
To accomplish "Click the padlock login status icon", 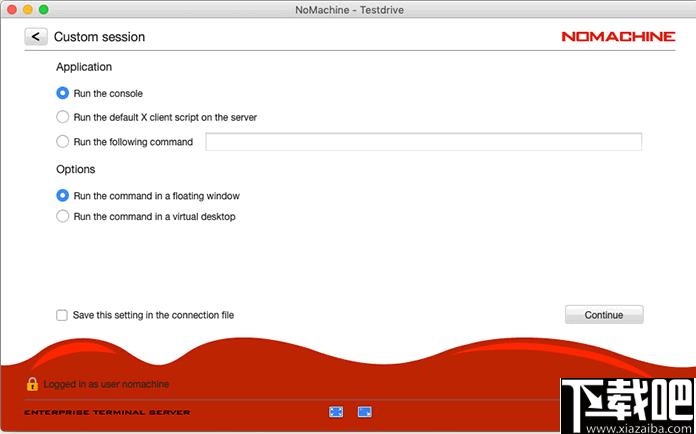I will [32, 384].
